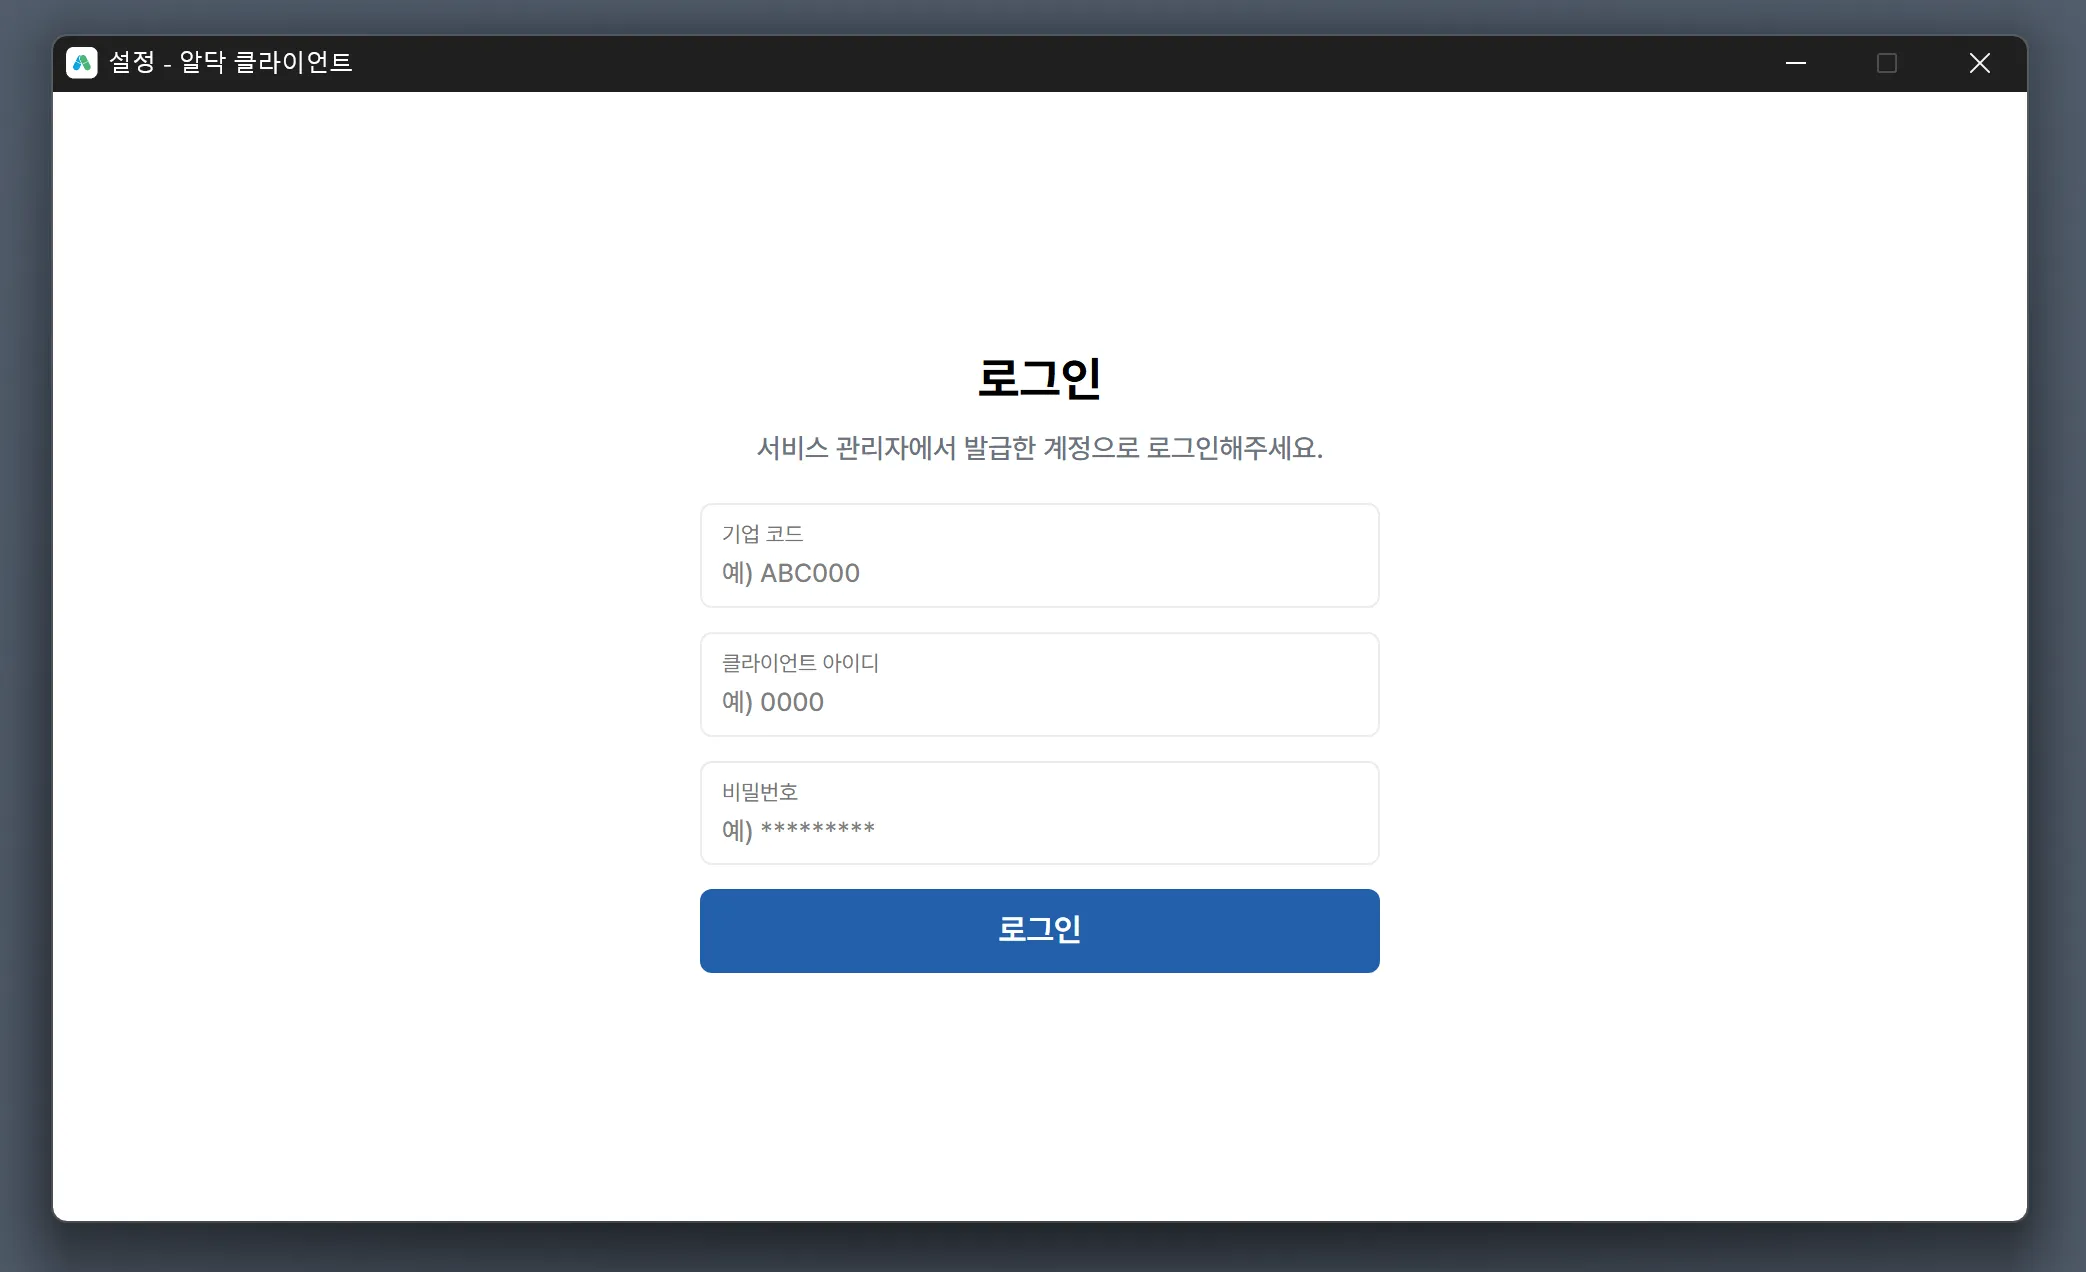Click the 비밀번호 label text
Image resolution: width=2086 pixels, height=1272 pixels.
(x=760, y=792)
